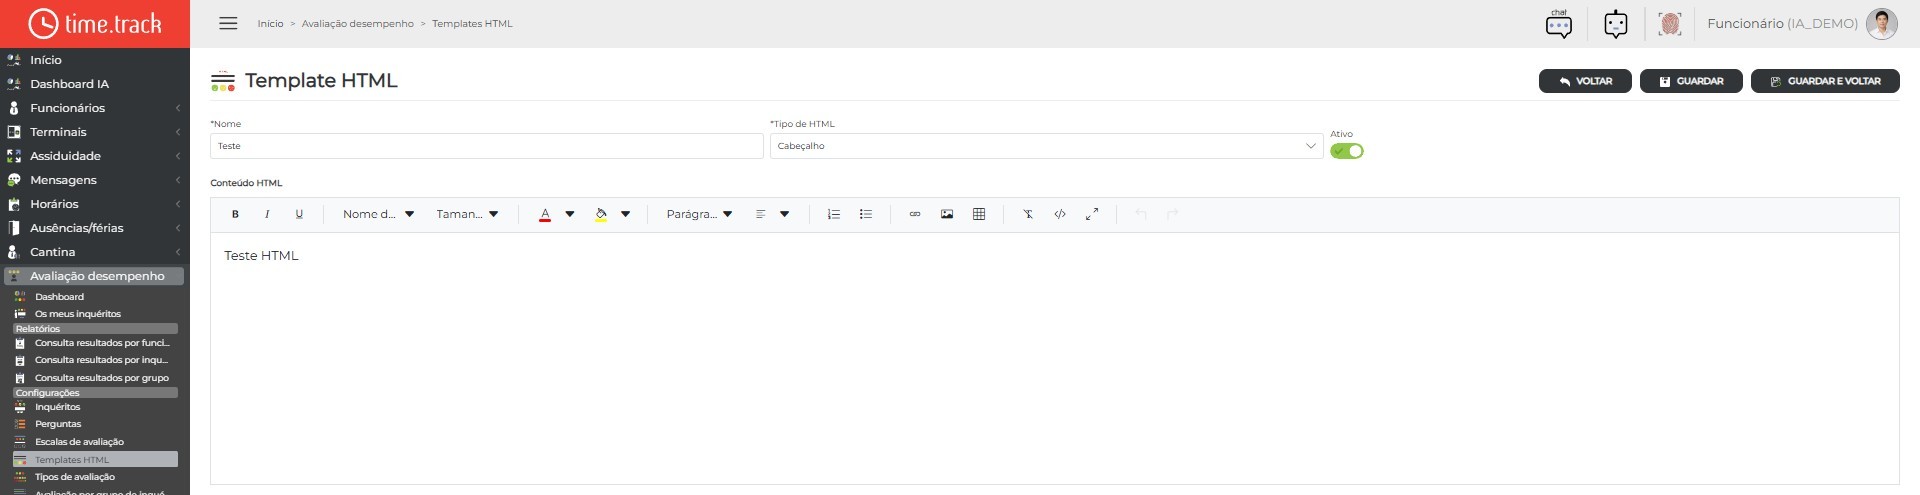Open the robot assistant icon
The height and width of the screenshot is (495, 1920).
click(1616, 24)
